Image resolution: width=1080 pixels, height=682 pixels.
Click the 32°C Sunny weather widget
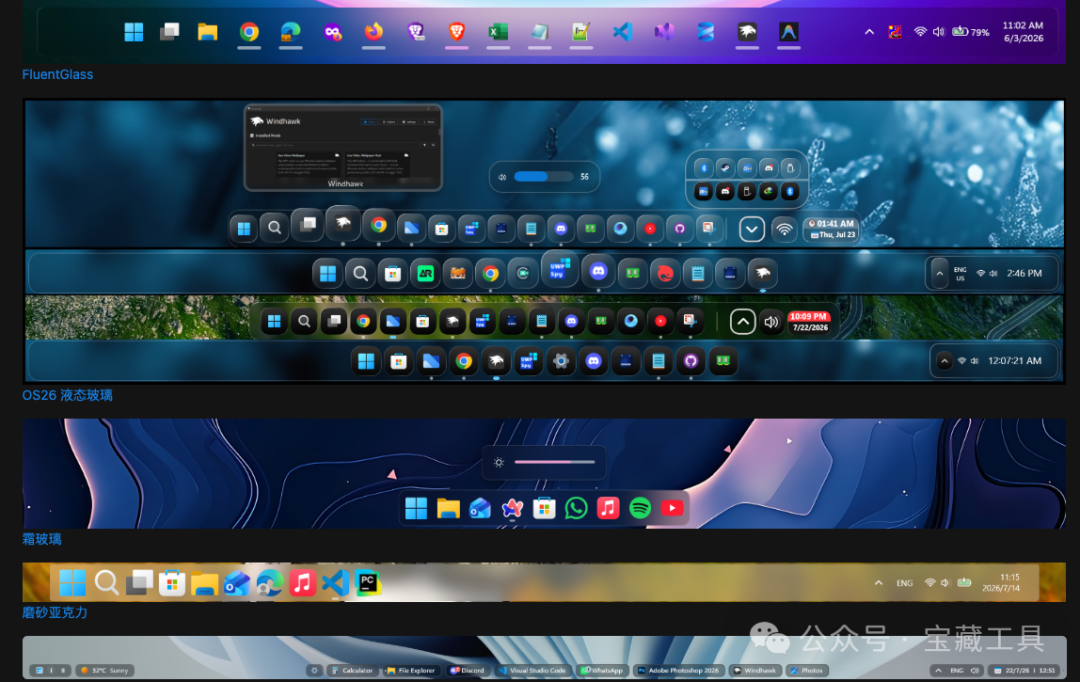[x=105, y=670]
